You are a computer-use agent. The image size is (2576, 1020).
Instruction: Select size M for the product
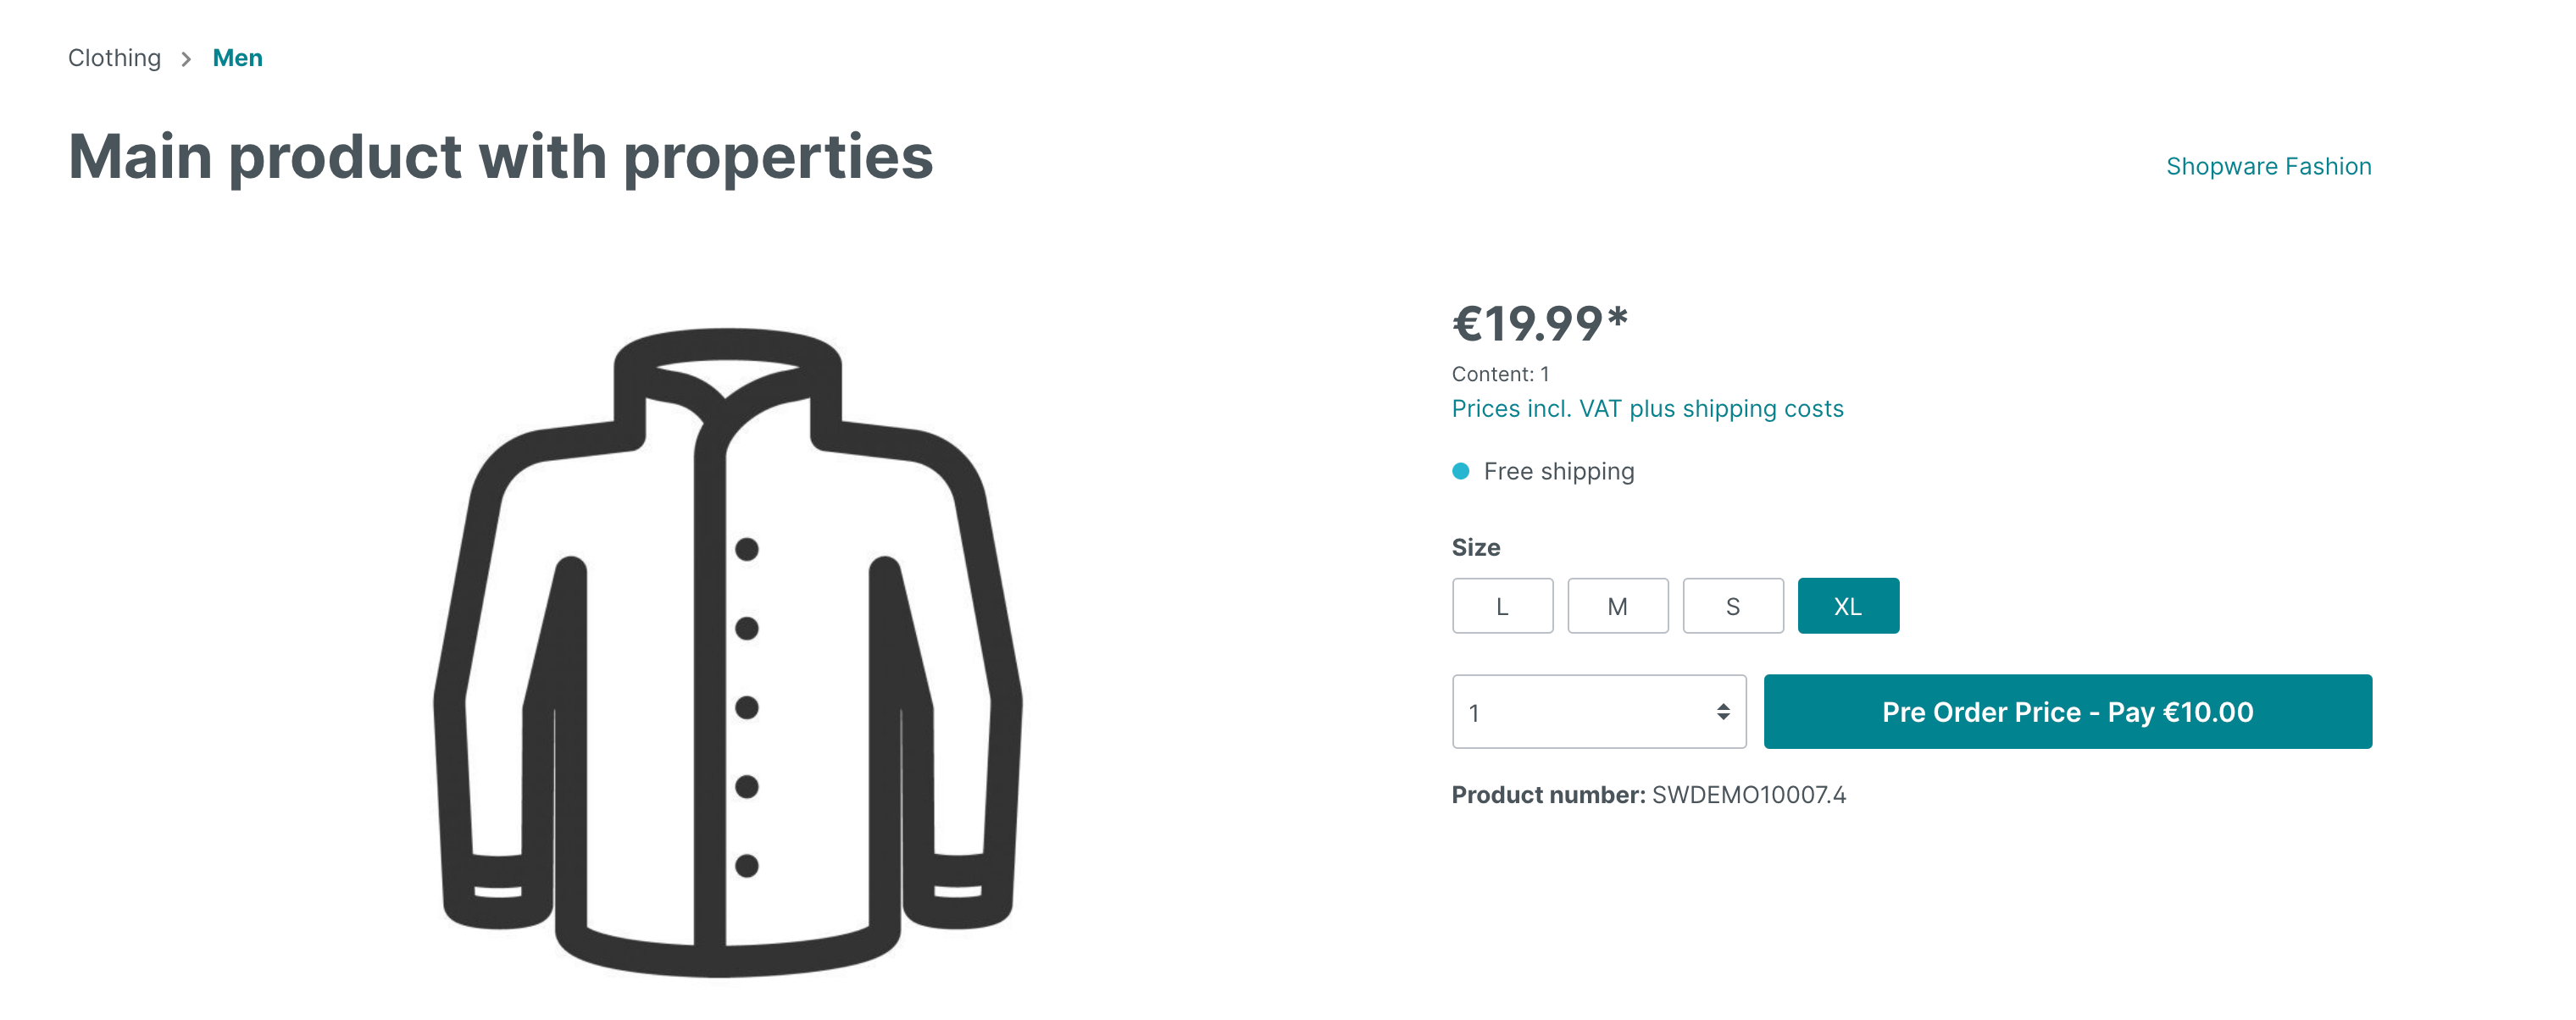tap(1617, 605)
